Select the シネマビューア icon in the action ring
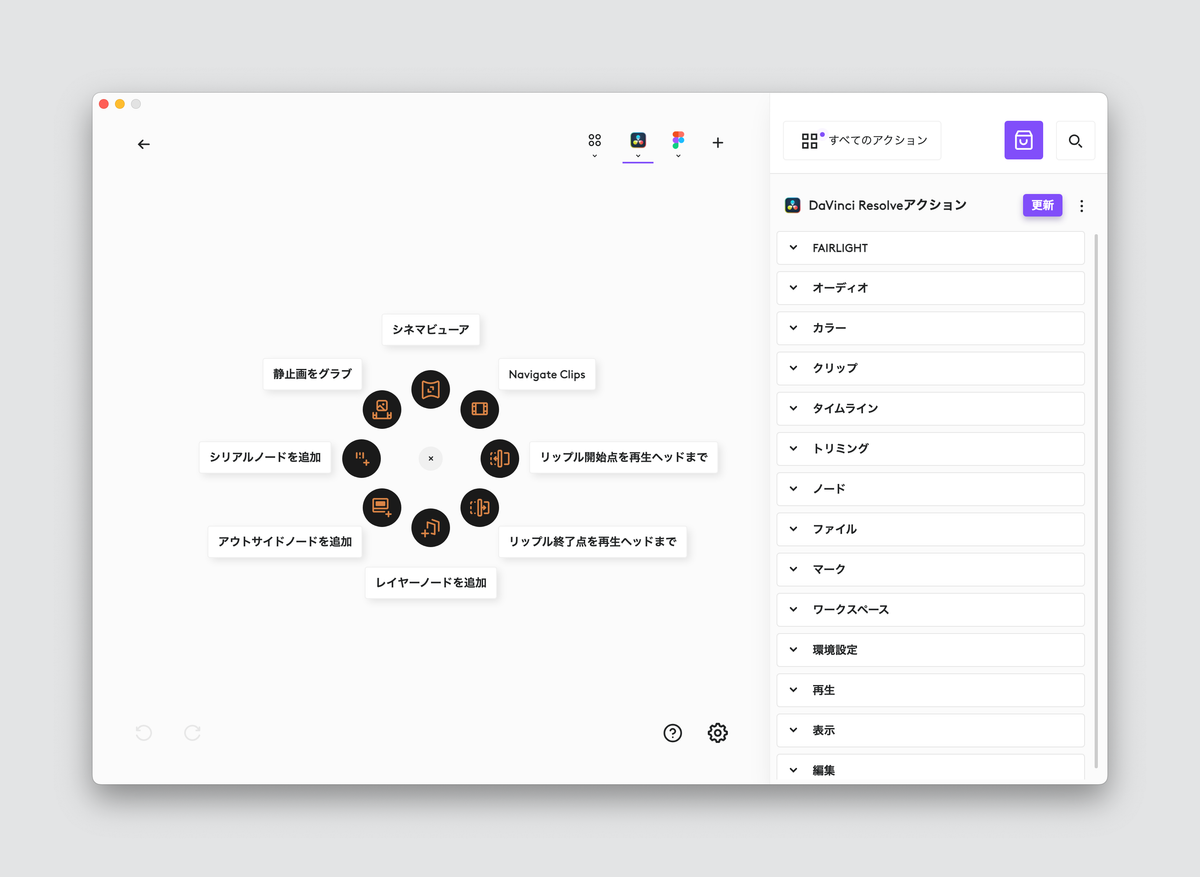1200x877 pixels. pyautogui.click(x=431, y=389)
